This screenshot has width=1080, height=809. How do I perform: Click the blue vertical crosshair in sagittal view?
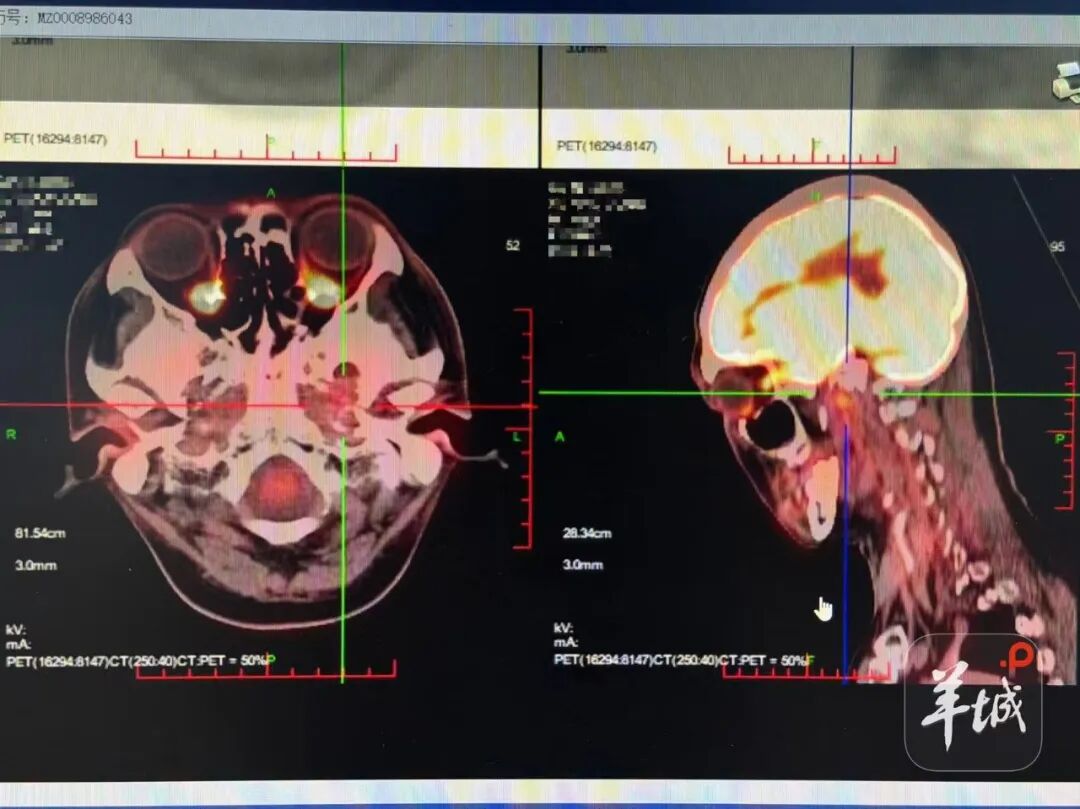click(x=847, y=600)
